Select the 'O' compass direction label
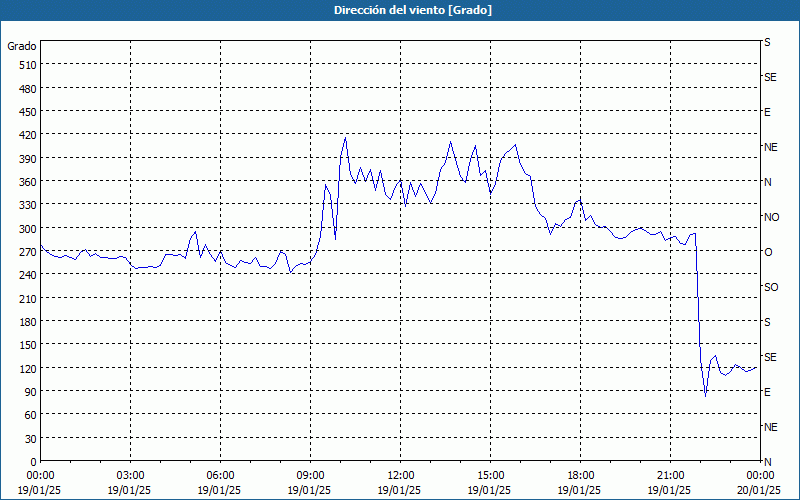 (768, 252)
